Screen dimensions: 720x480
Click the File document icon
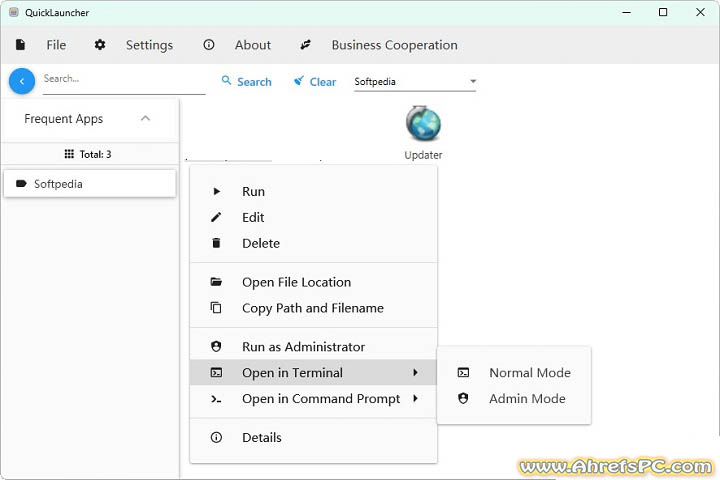21,45
